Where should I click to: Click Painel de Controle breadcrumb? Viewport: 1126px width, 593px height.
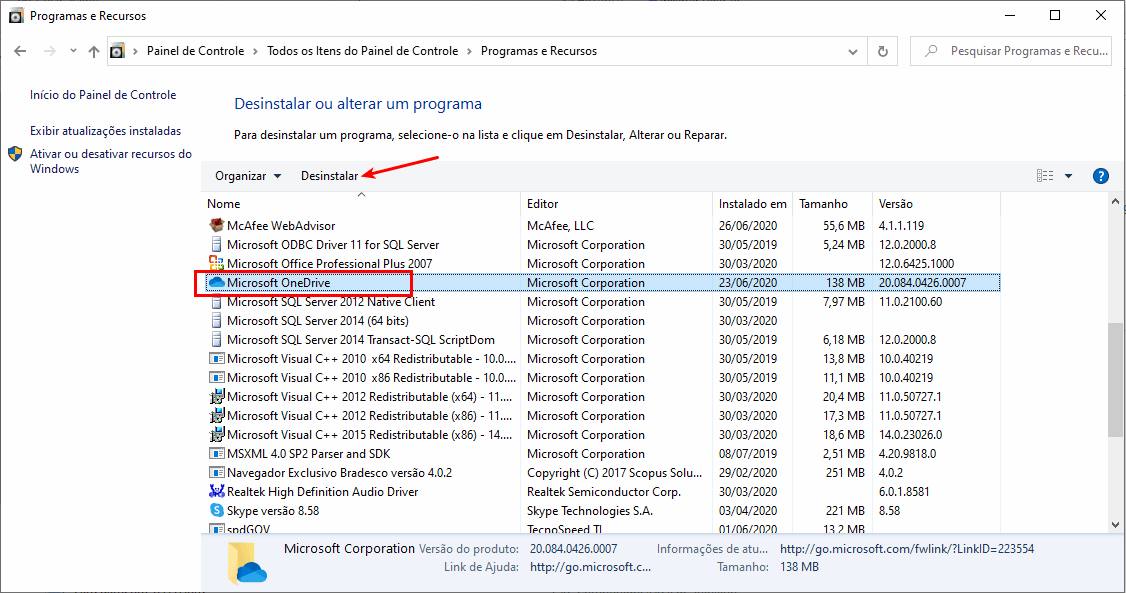195,51
